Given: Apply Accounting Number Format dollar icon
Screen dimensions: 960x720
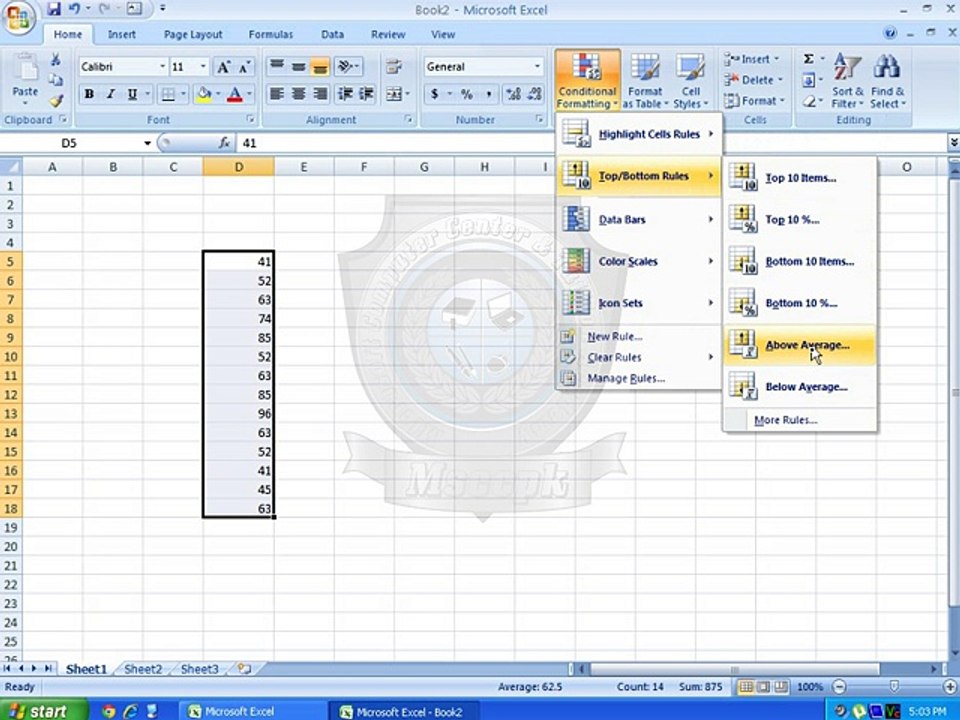Looking at the screenshot, I should [435, 94].
